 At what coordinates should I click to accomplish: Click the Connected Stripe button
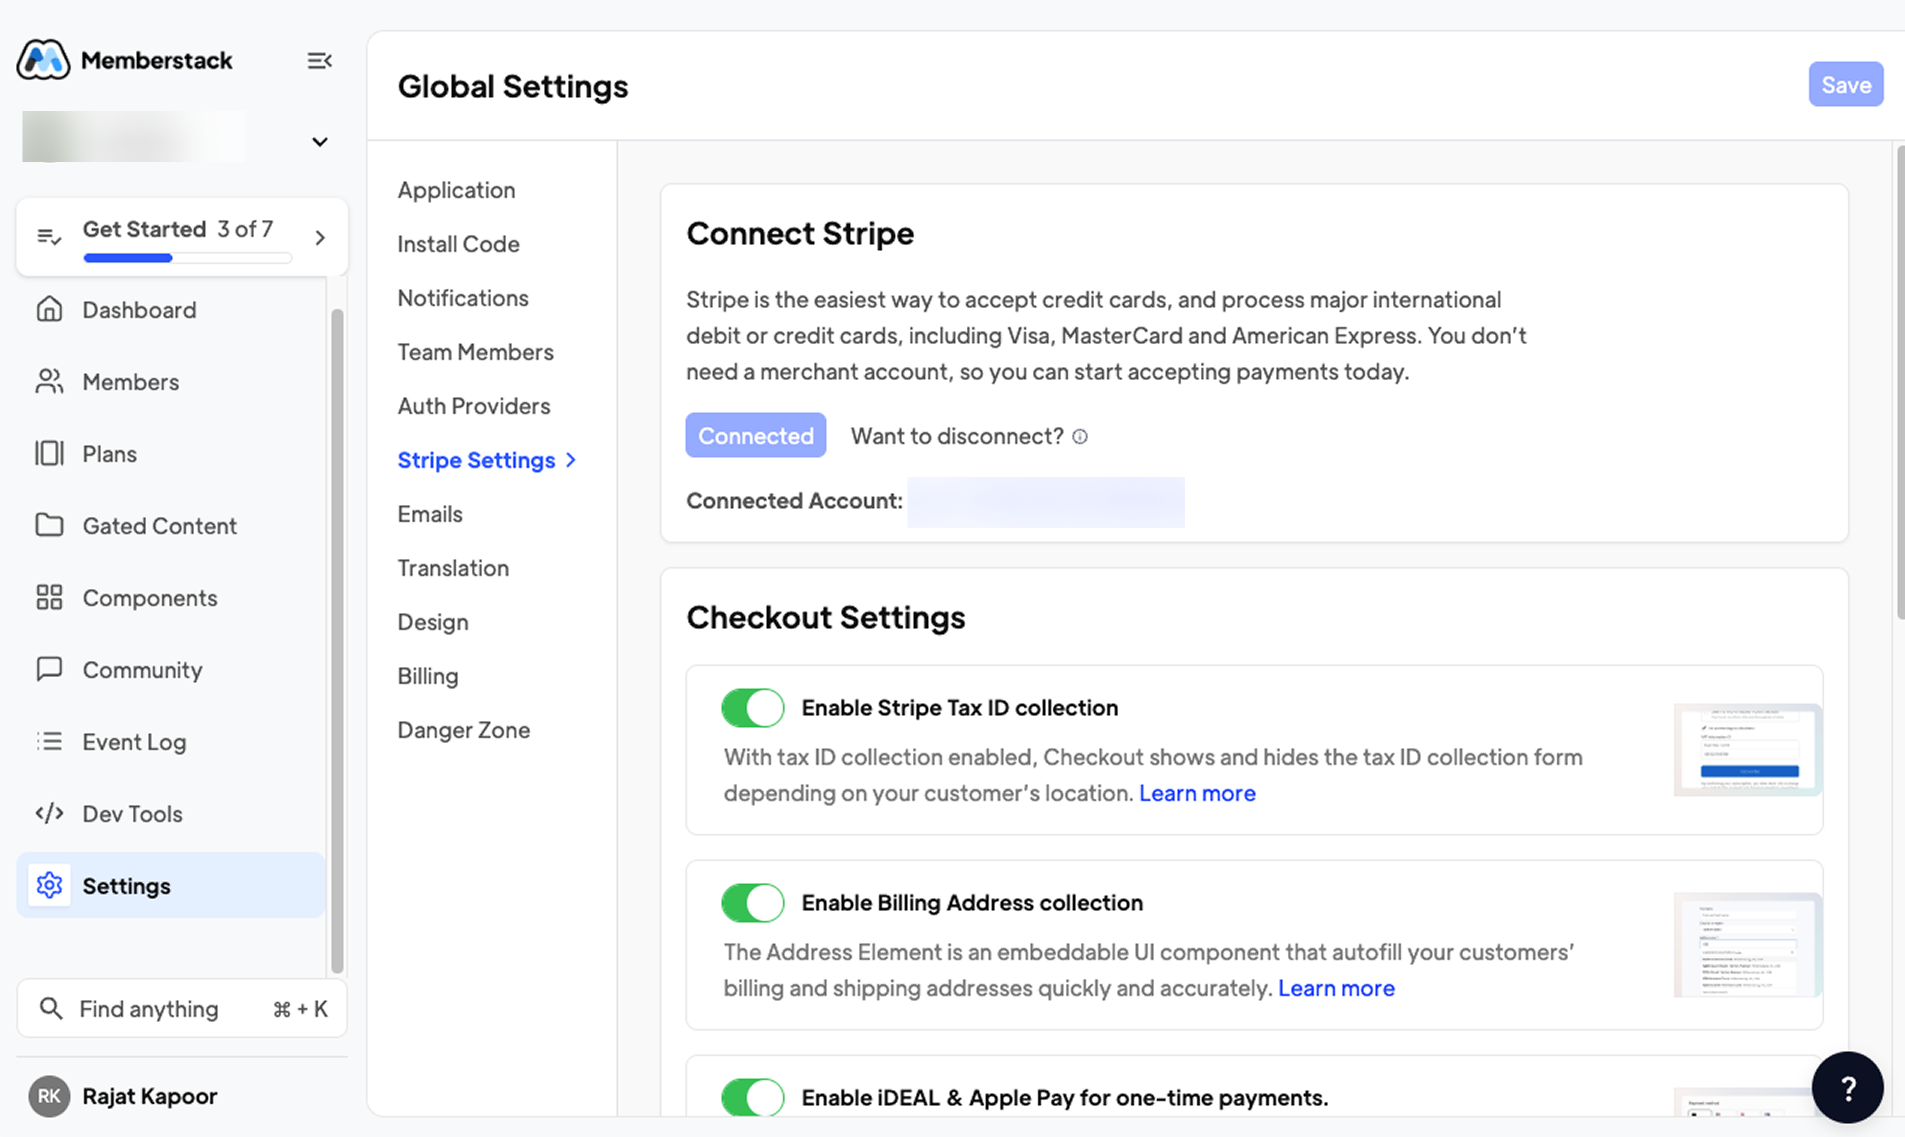click(756, 436)
